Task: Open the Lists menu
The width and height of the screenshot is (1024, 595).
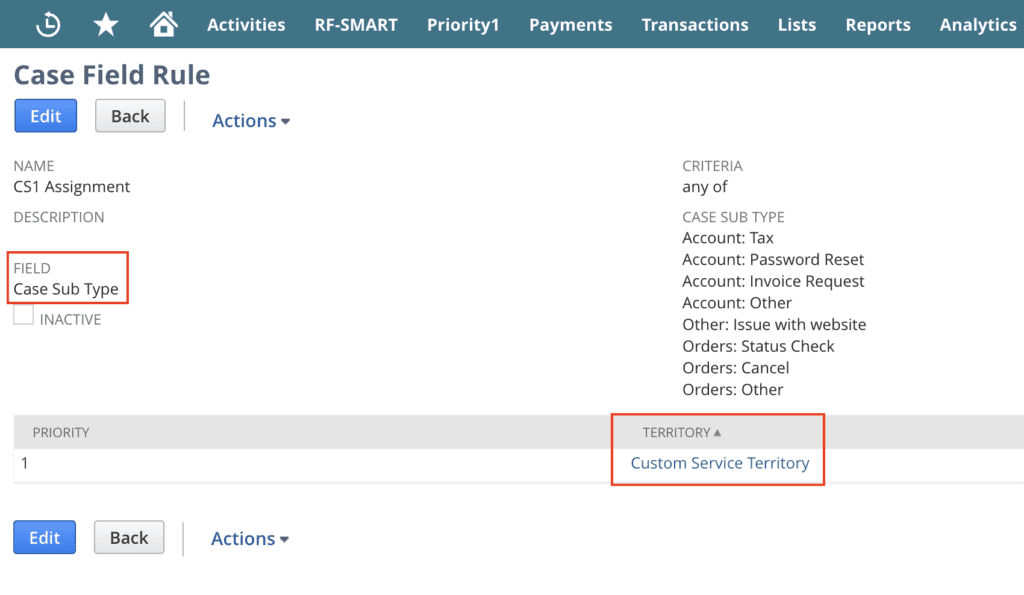Action: (796, 25)
